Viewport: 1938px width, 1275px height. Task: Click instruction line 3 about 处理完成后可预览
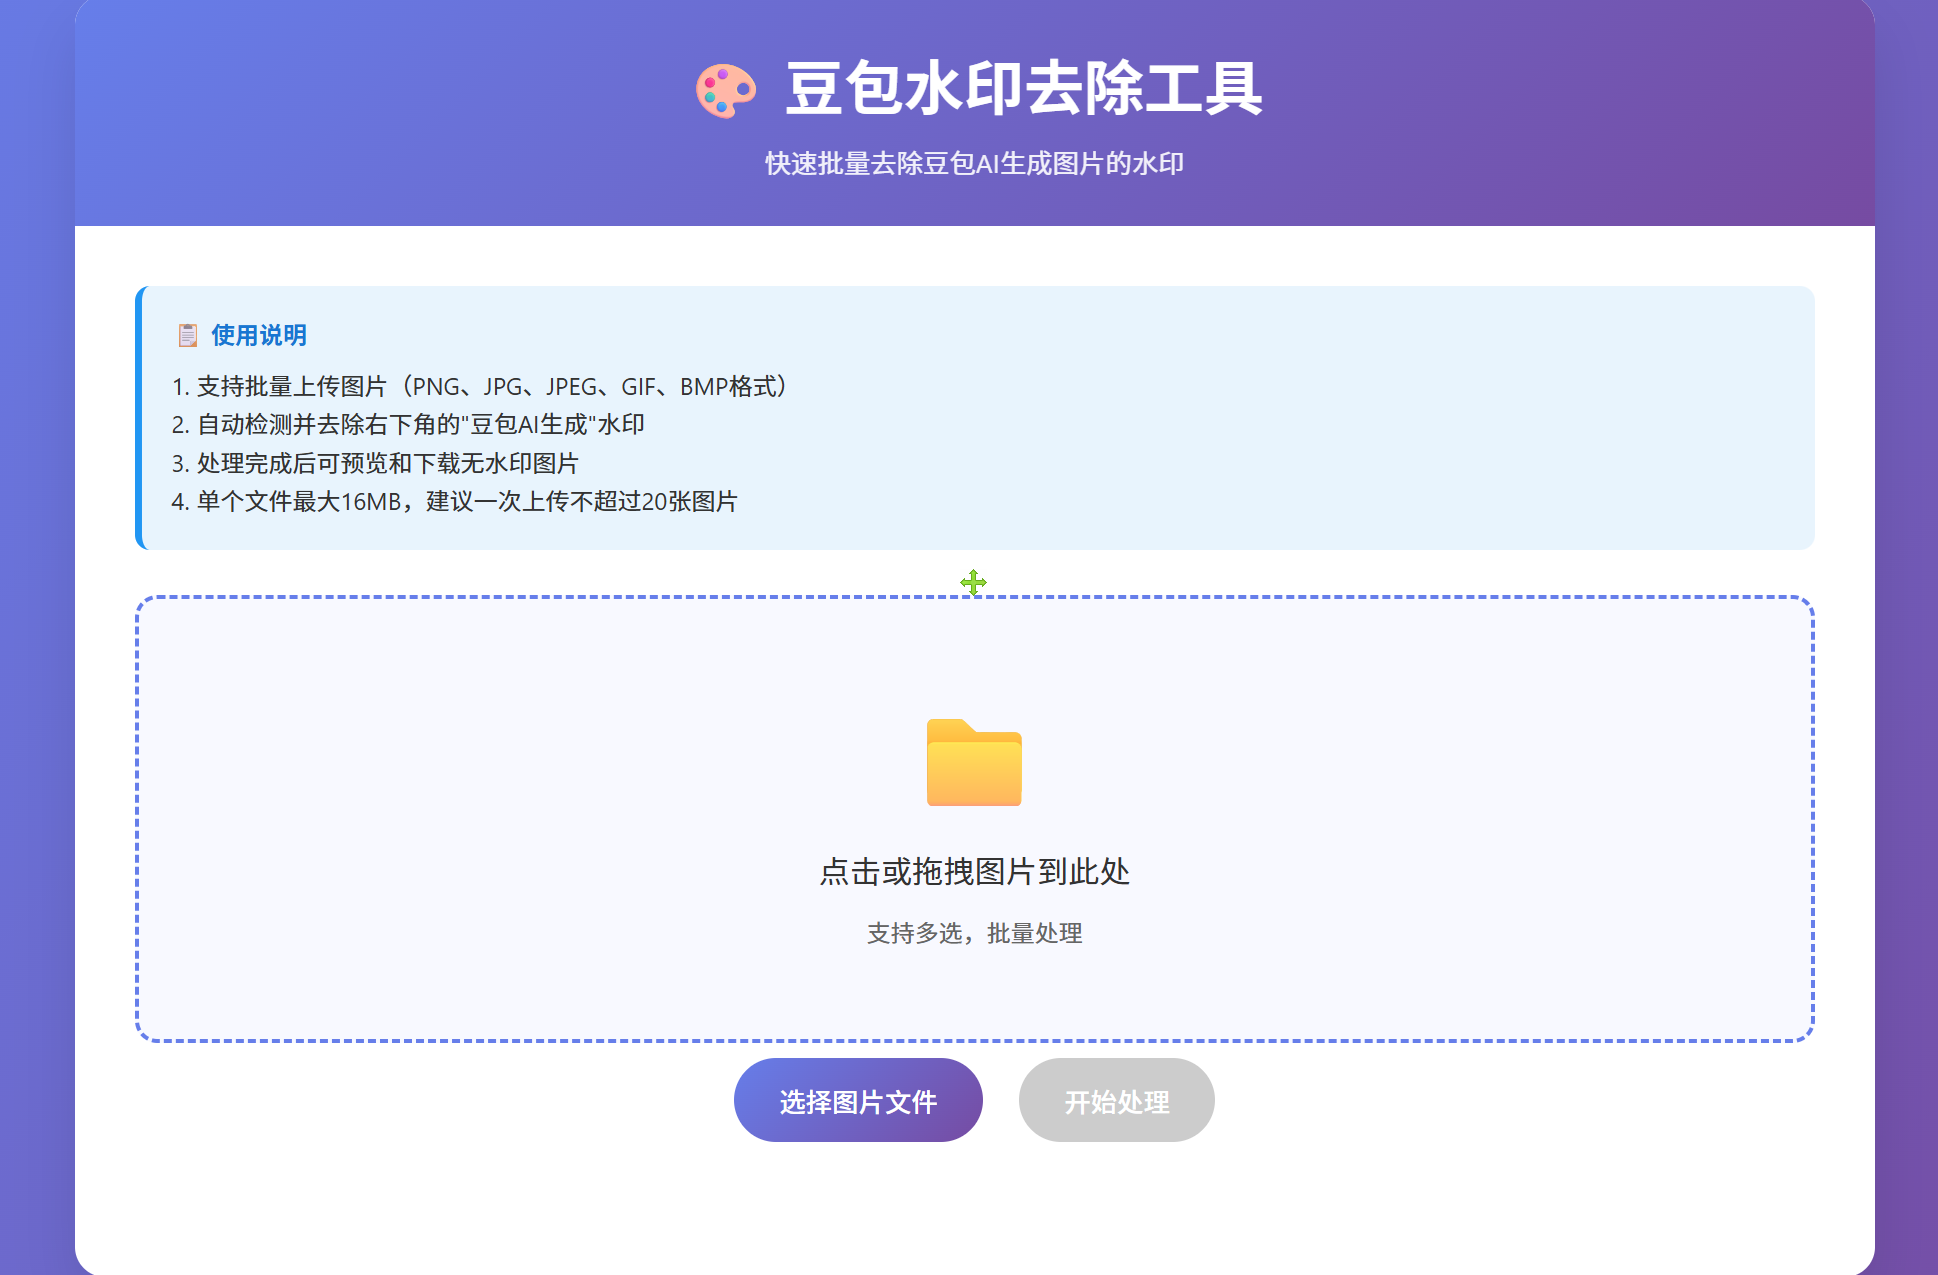375,463
